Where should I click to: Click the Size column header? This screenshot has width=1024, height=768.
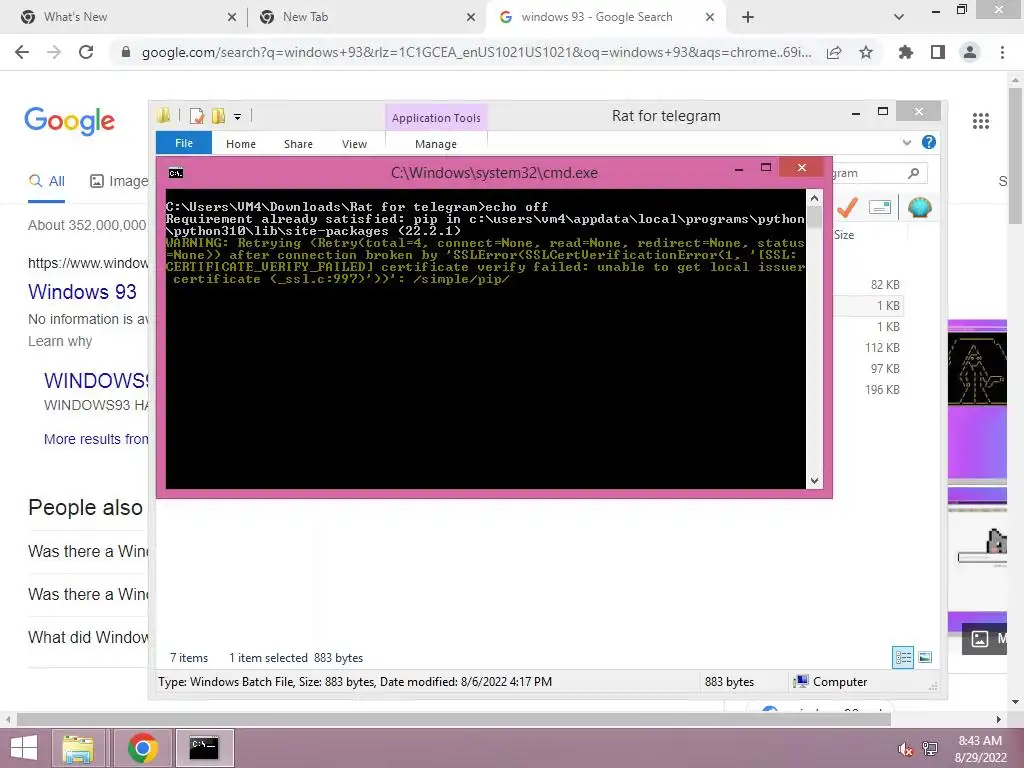pyautogui.click(x=844, y=234)
